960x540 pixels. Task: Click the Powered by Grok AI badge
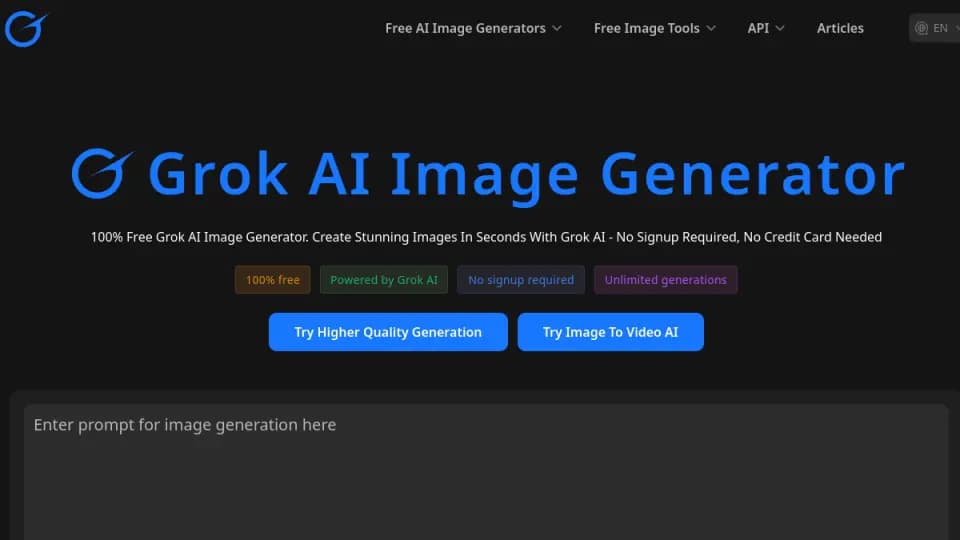(384, 280)
